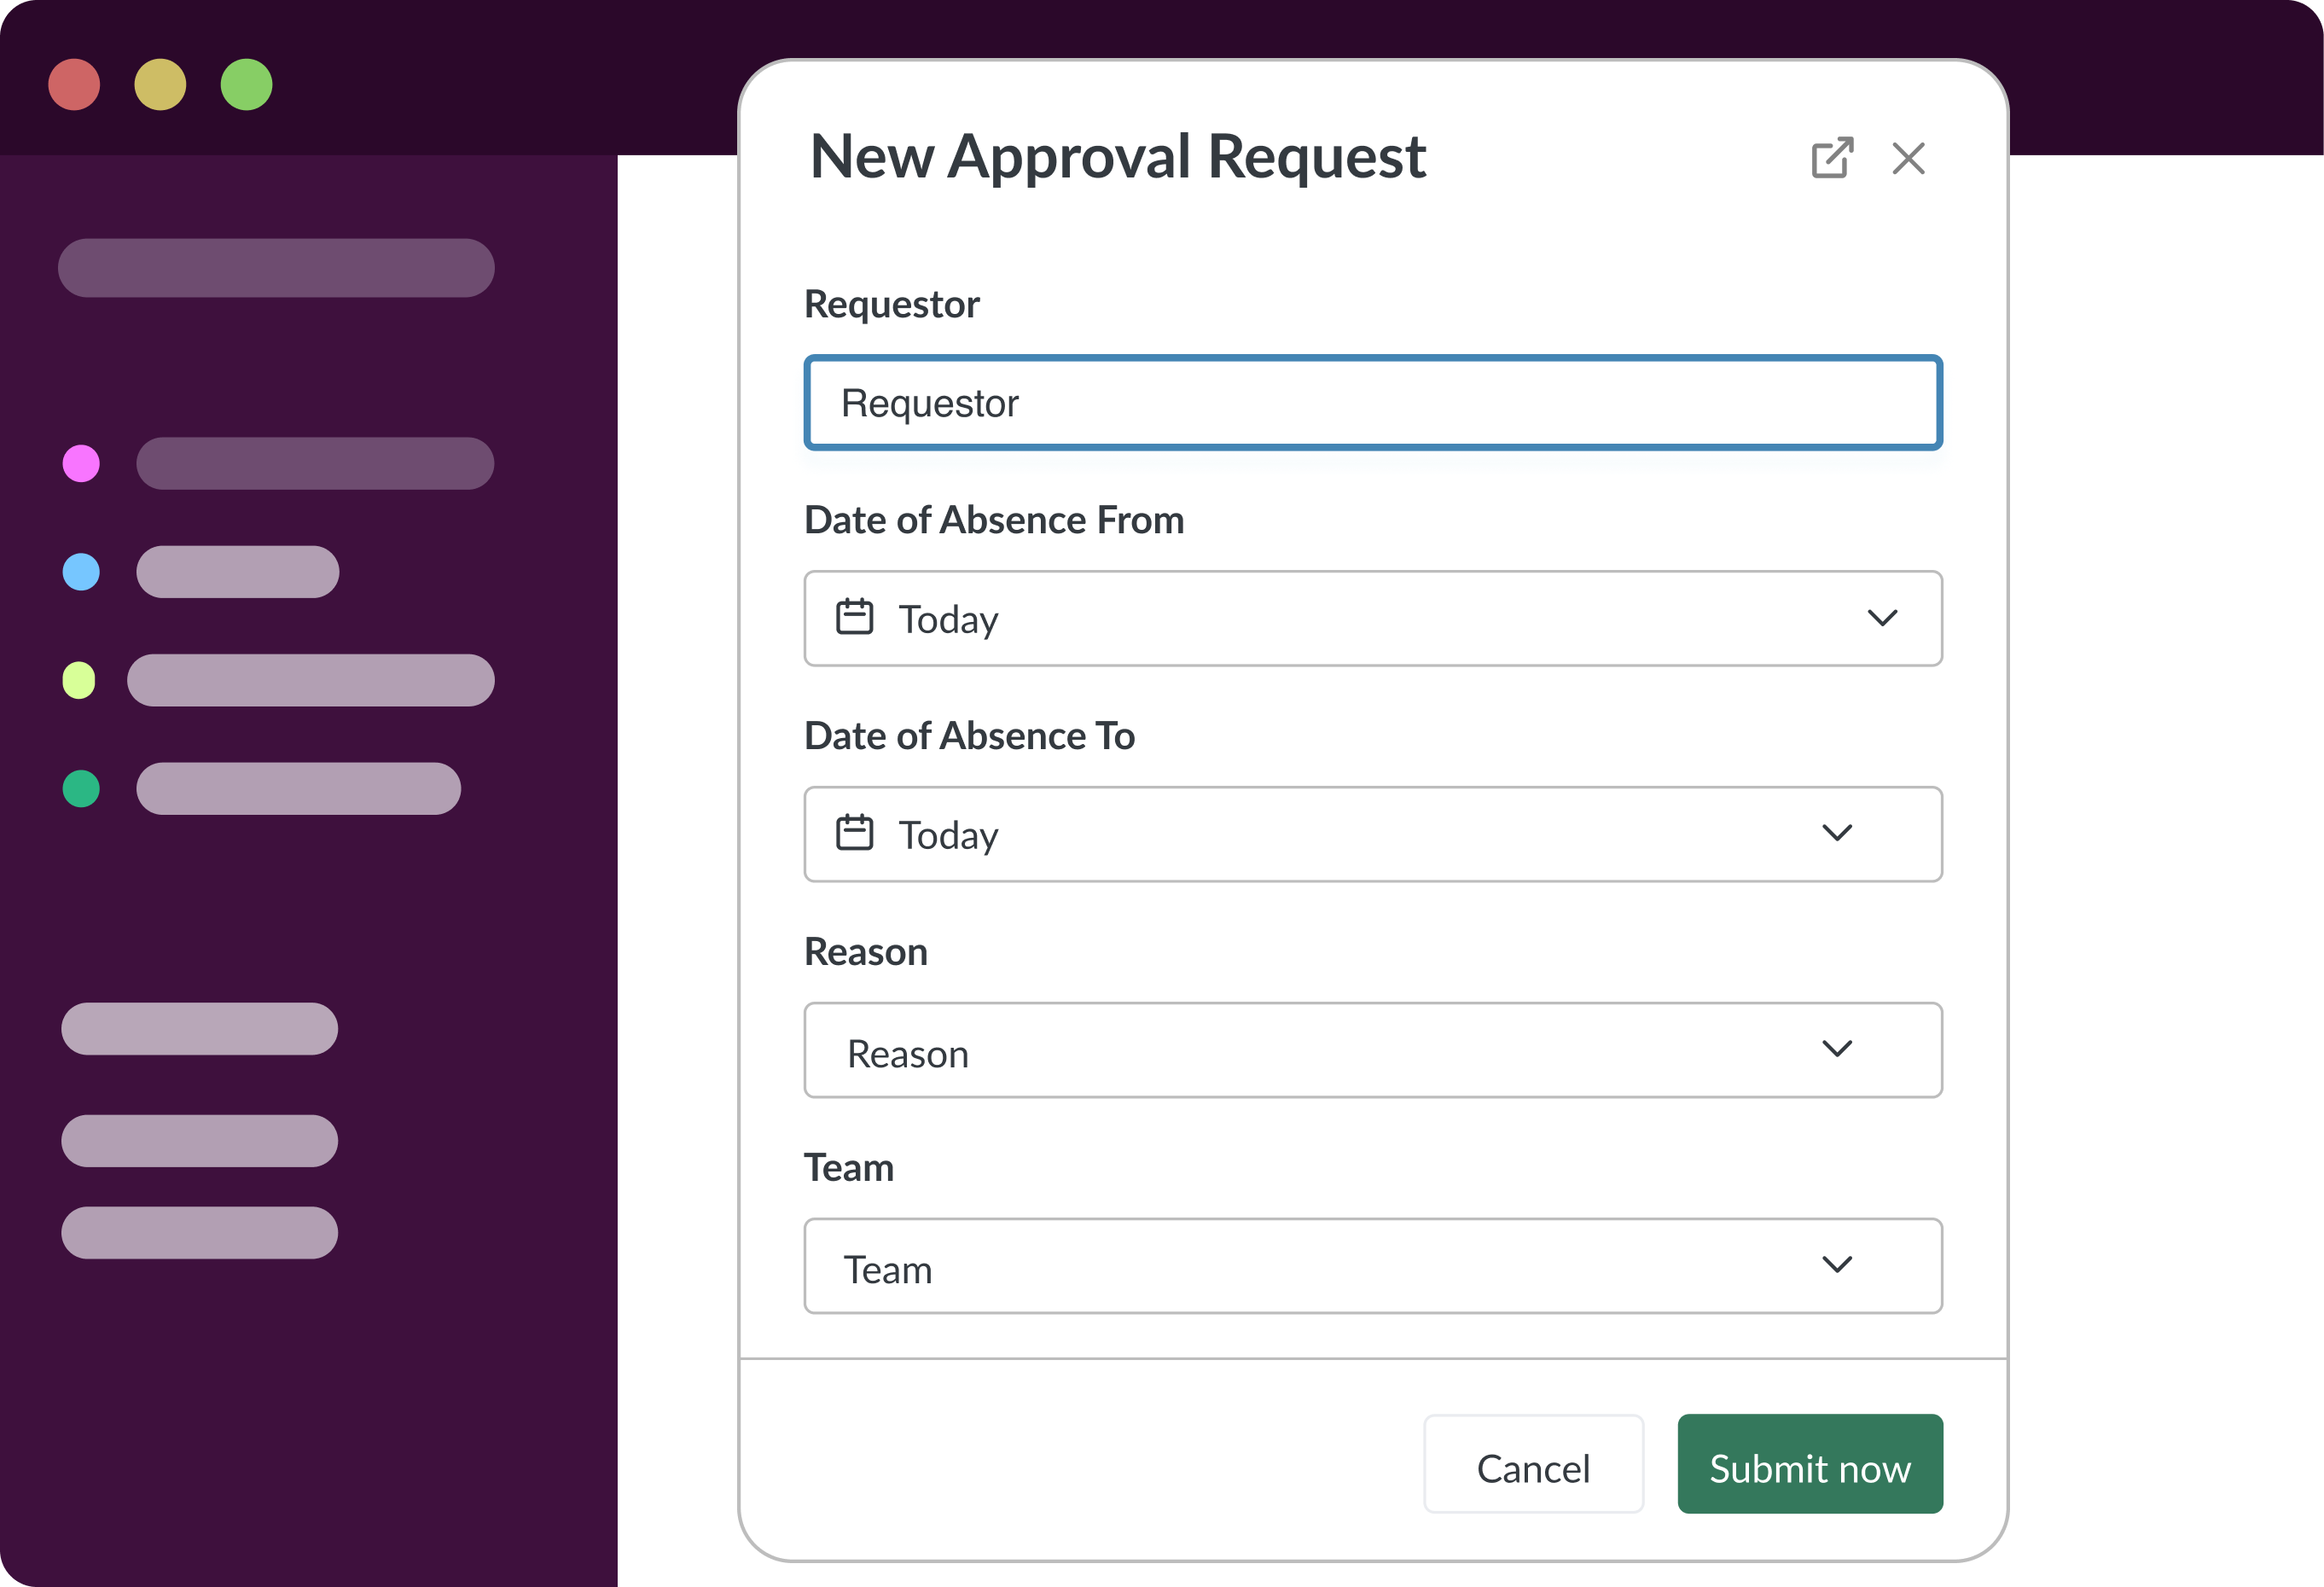Expand the Date of Absence To chevron
The height and width of the screenshot is (1587, 2324).
(x=1837, y=833)
